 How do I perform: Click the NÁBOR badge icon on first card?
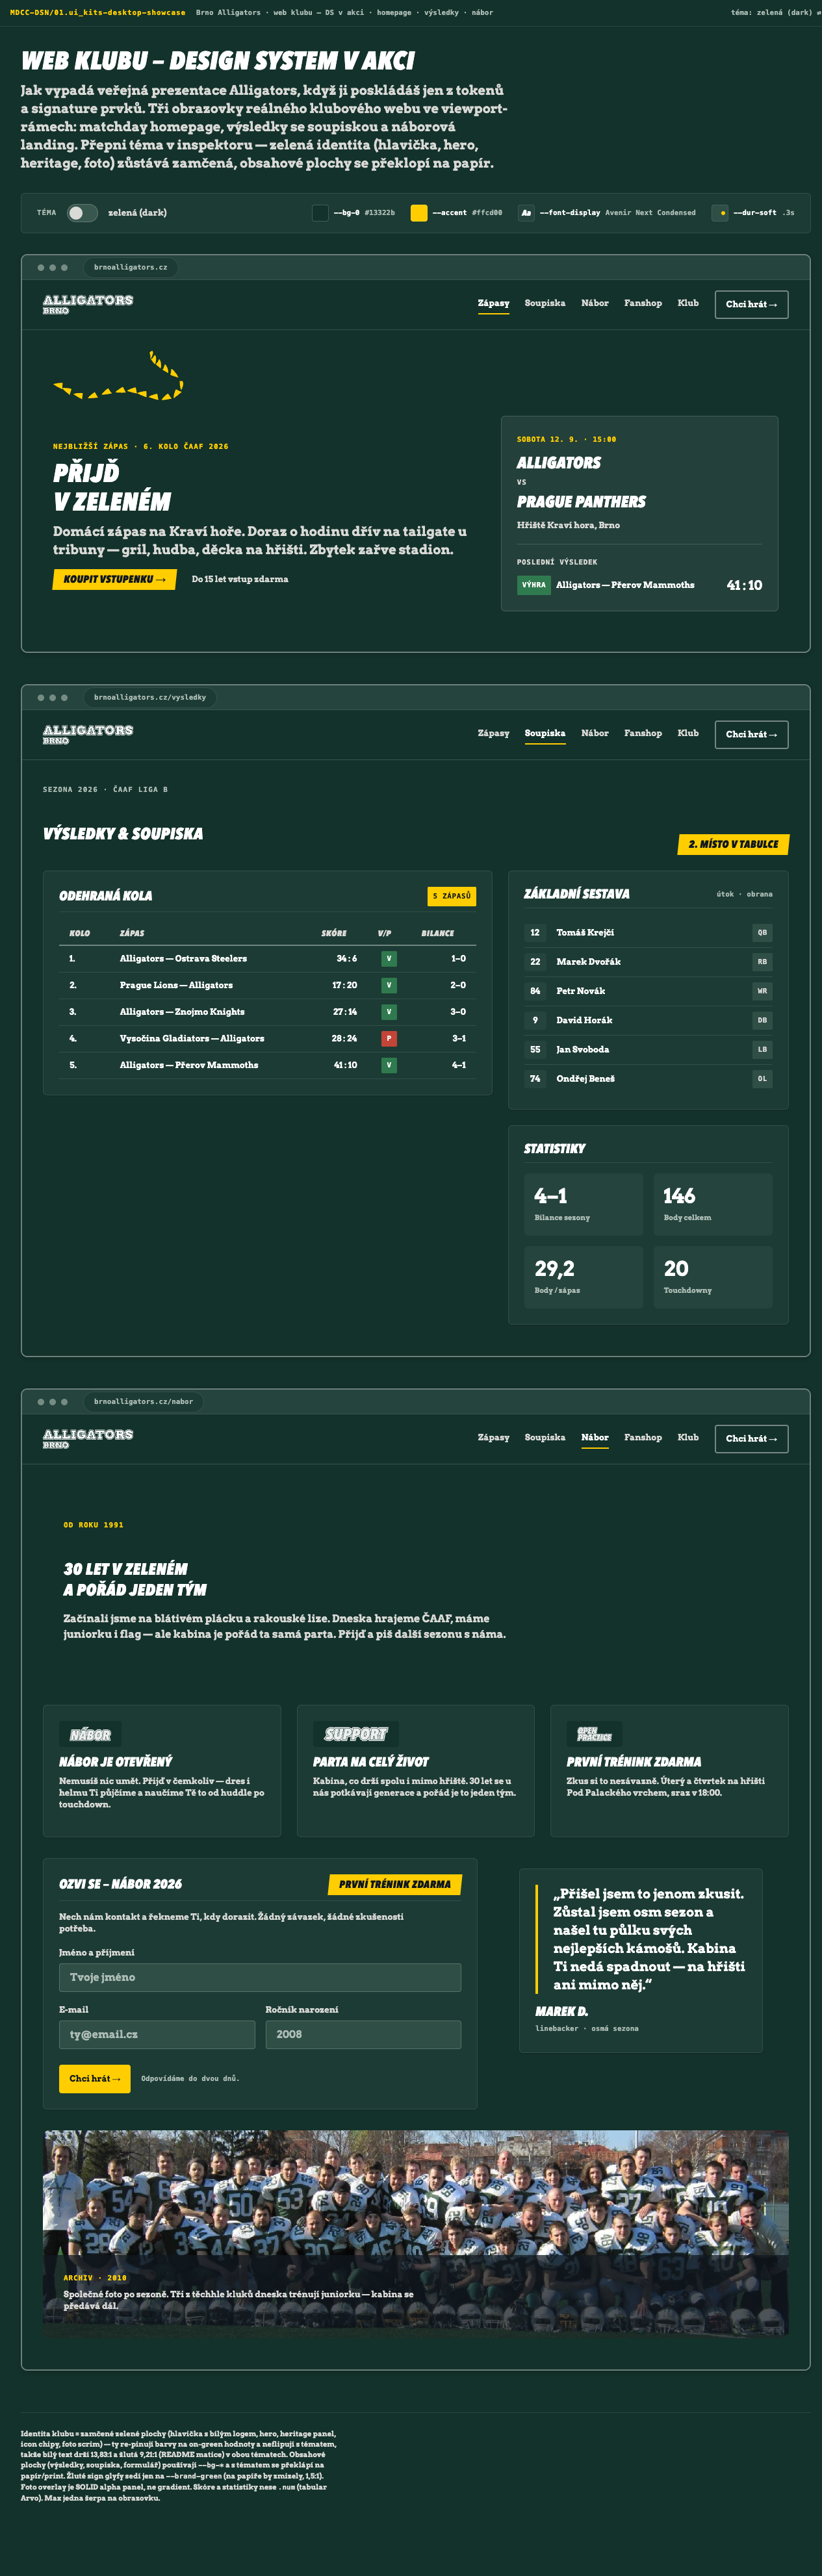point(90,1735)
